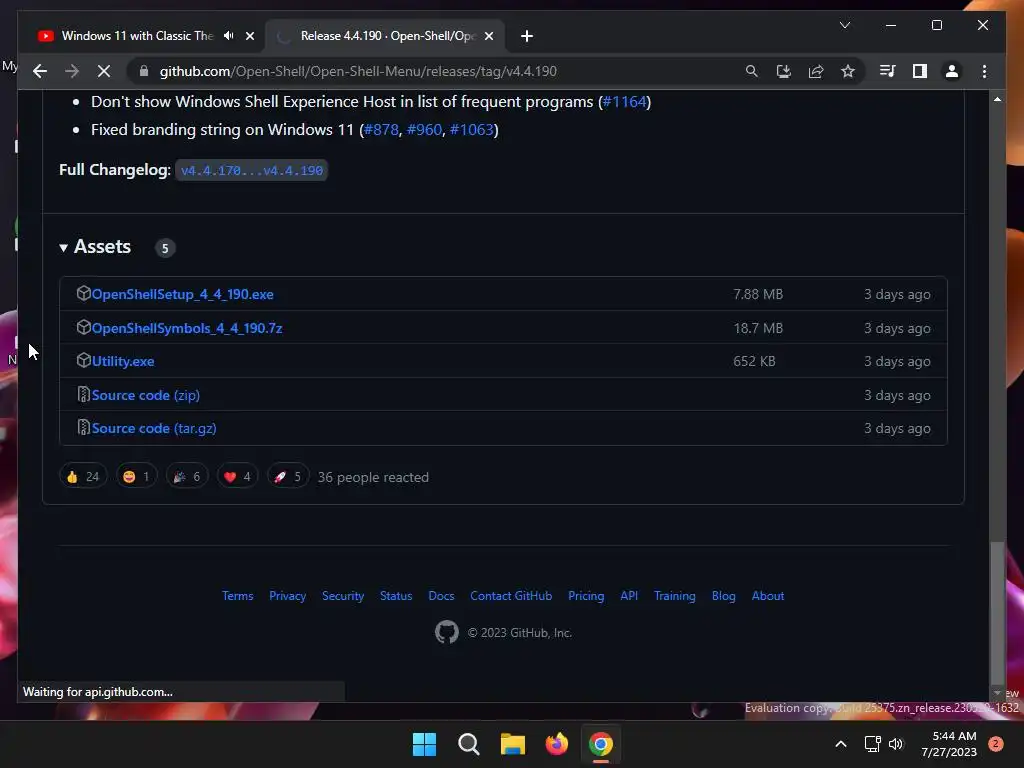Open the Training footer link
This screenshot has width=1024, height=768.
pos(675,596)
